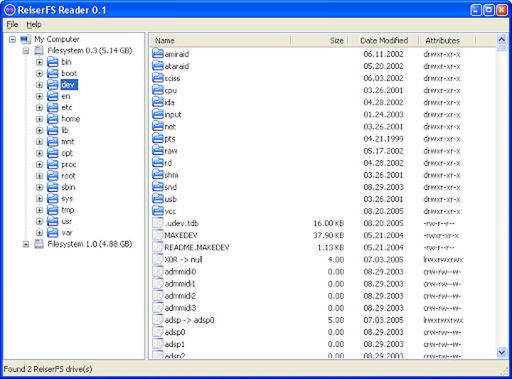
Task: Click the net folder icon
Action: coord(158,127)
